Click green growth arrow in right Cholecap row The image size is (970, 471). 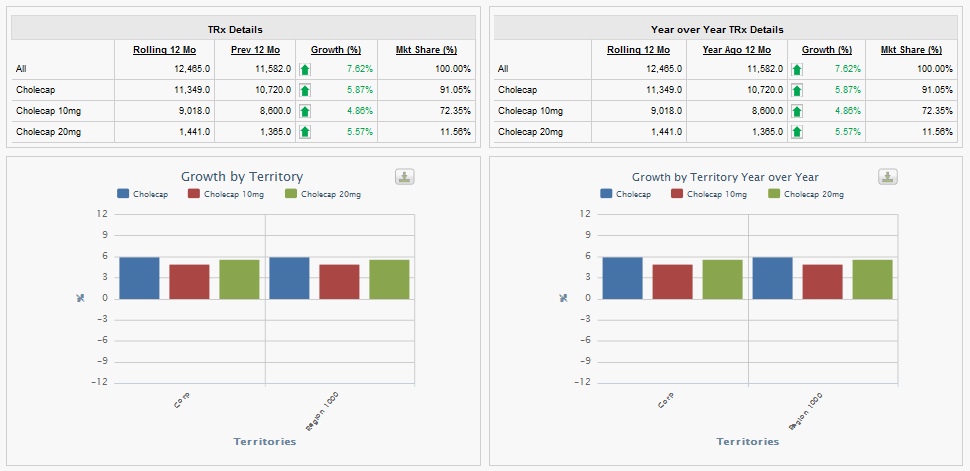click(x=797, y=90)
